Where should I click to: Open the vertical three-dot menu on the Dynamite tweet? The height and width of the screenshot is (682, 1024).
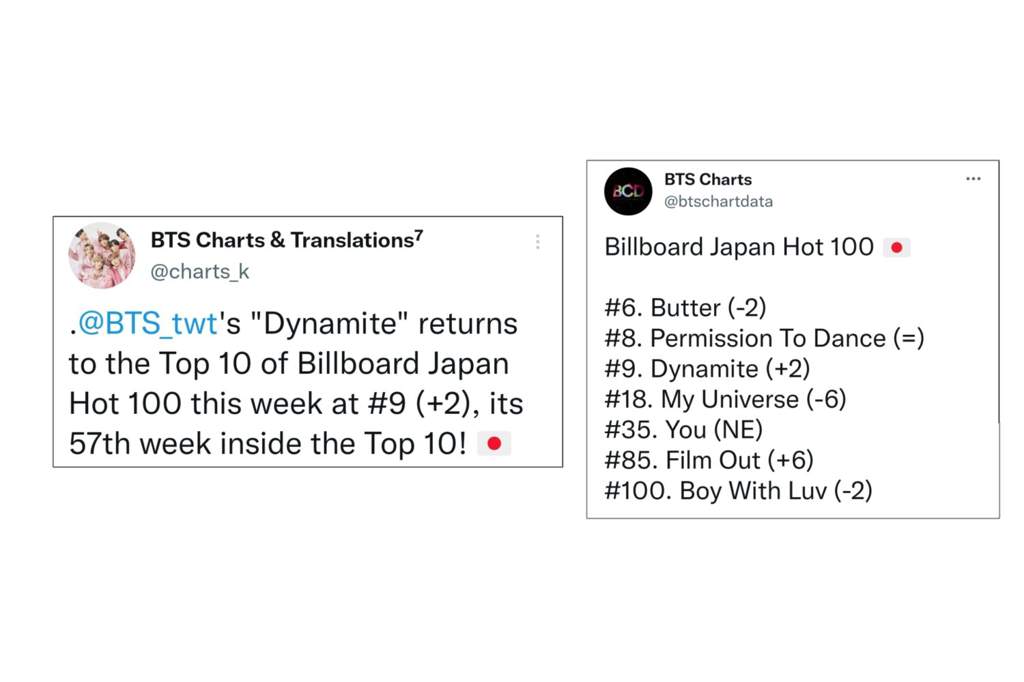(537, 242)
